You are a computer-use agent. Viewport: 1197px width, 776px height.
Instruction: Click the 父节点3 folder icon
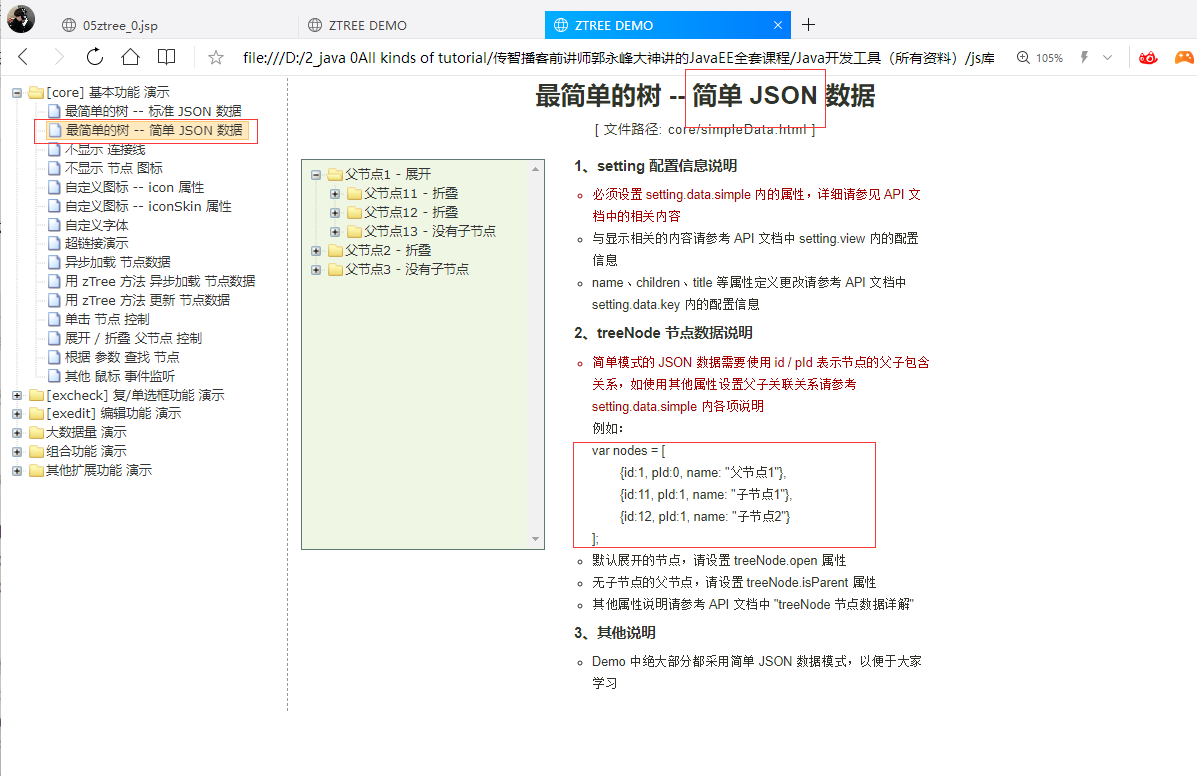pyautogui.click(x=335, y=270)
